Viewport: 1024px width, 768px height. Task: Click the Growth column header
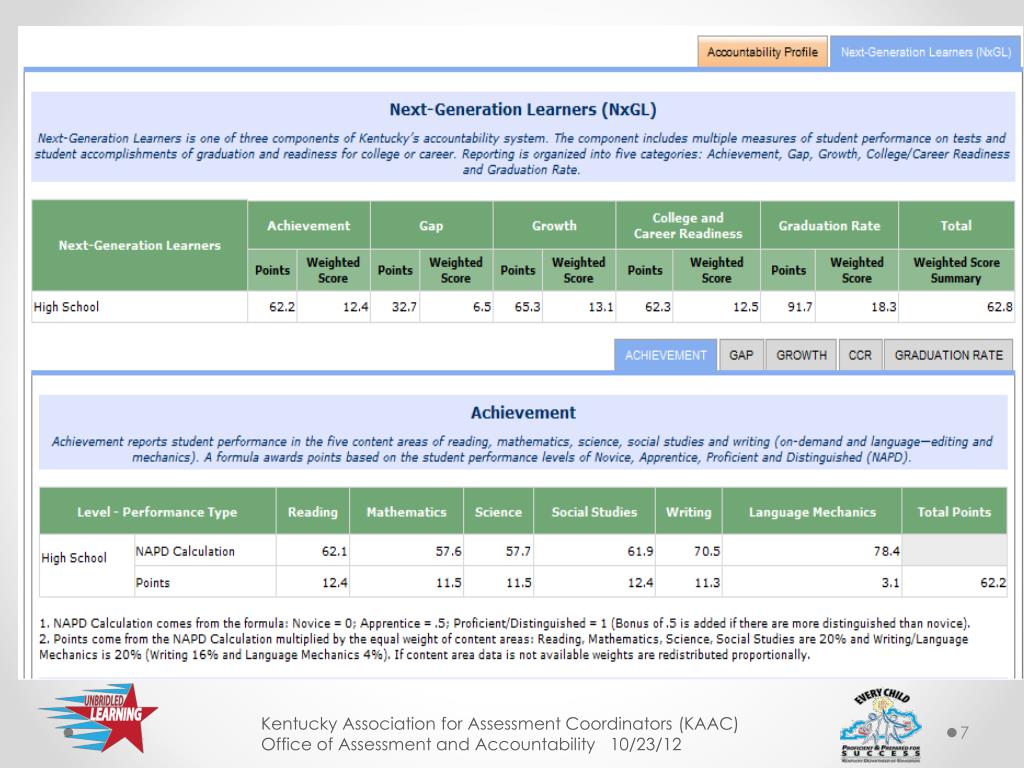click(554, 225)
